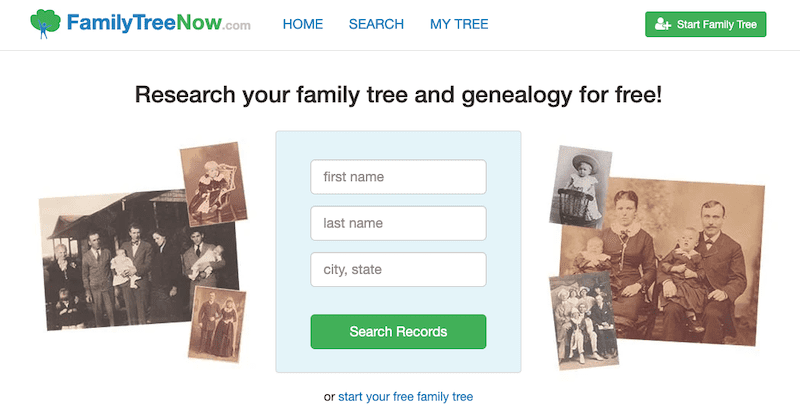Open the MY TREE menu item

pyautogui.click(x=459, y=24)
